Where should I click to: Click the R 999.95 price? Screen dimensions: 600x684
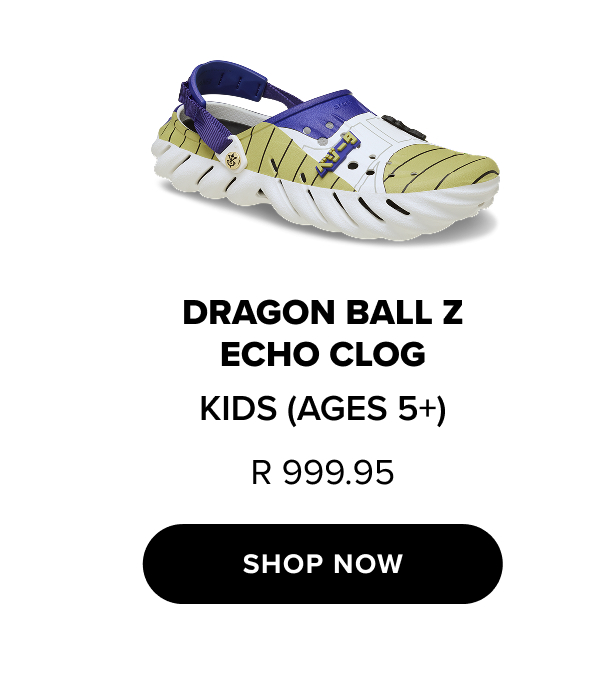pyautogui.click(x=322, y=472)
